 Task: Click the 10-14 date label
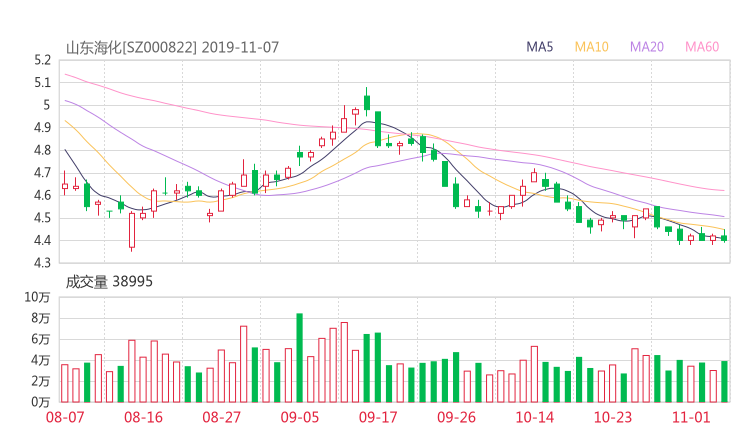pyautogui.click(x=534, y=417)
